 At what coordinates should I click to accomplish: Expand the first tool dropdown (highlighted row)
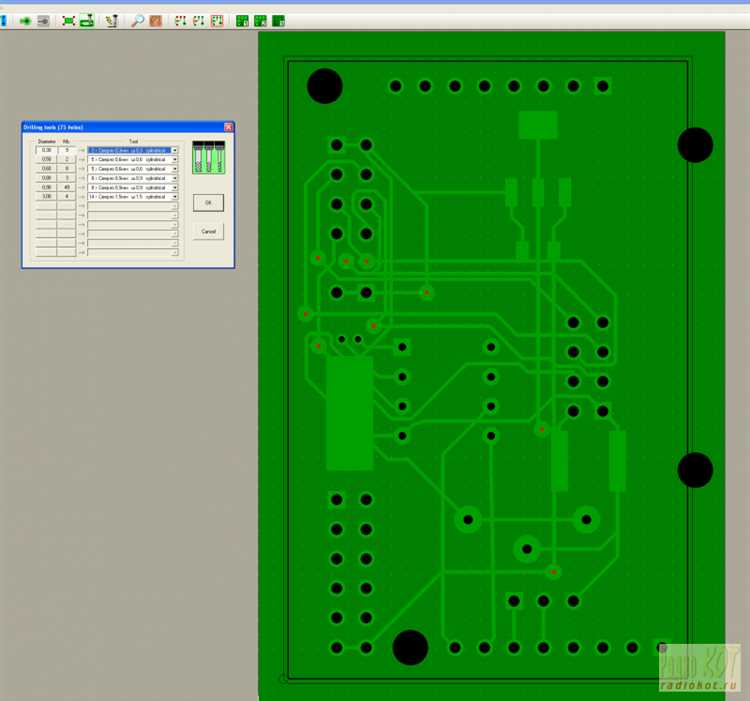click(175, 150)
